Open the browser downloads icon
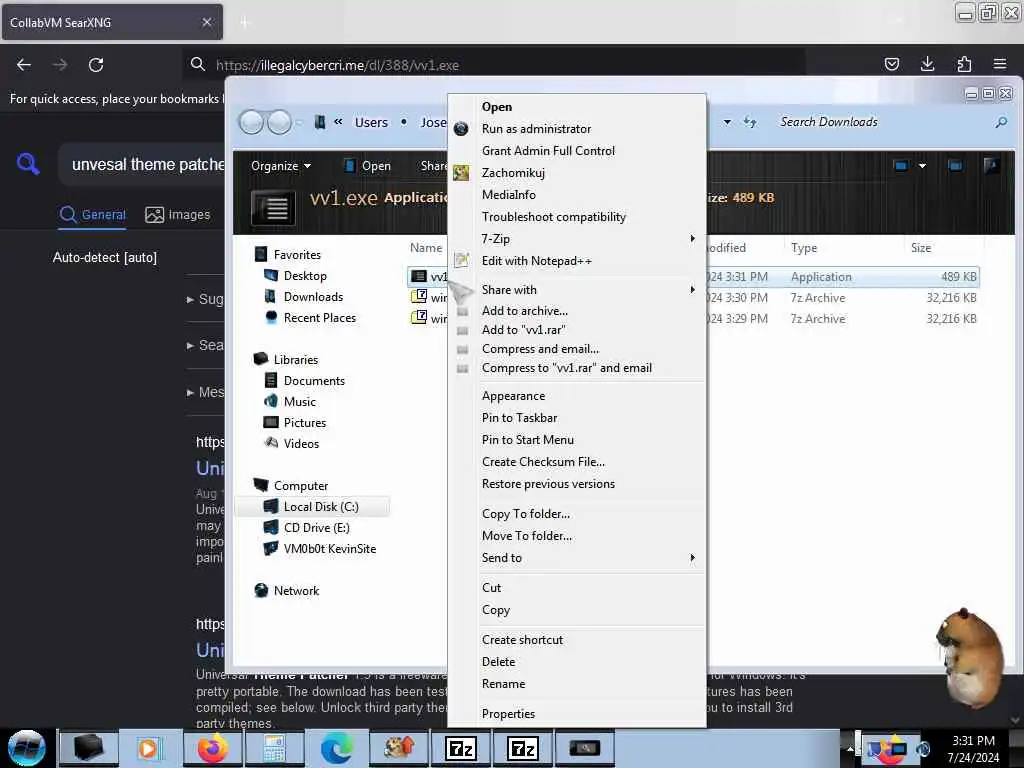1024x768 pixels. (927, 64)
